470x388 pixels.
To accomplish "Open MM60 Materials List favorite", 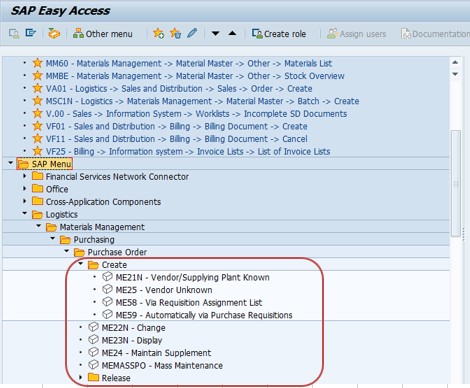I will (x=189, y=63).
